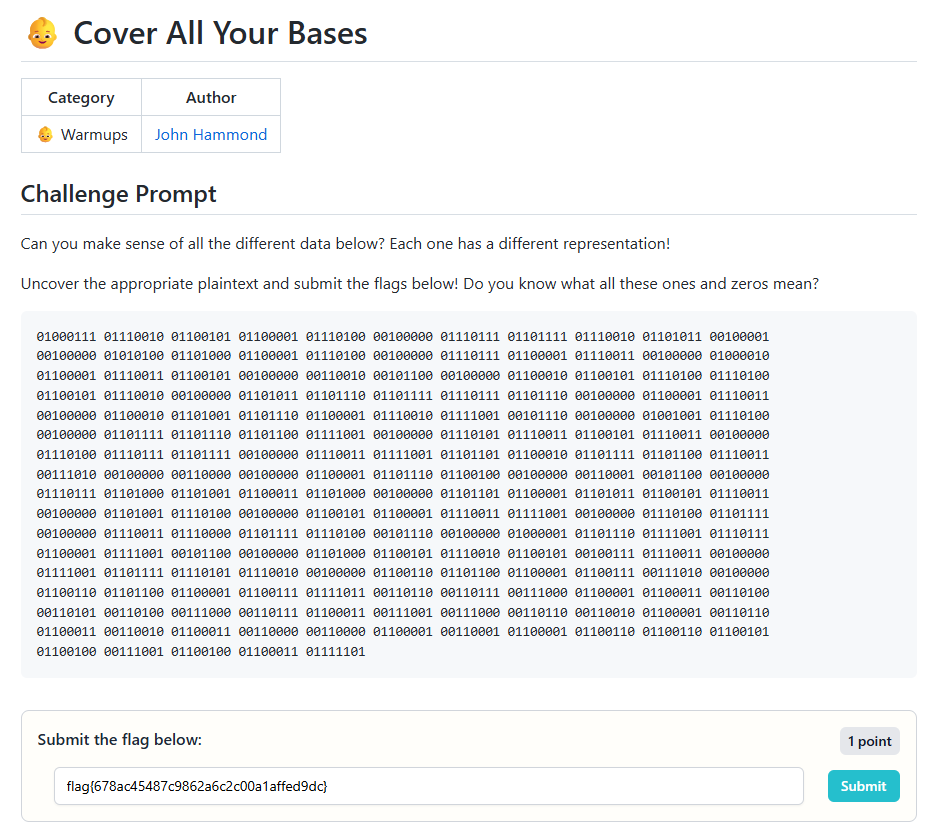Viewport: 942px width, 829px height.
Task: Select the Author table header
Action: (211, 97)
